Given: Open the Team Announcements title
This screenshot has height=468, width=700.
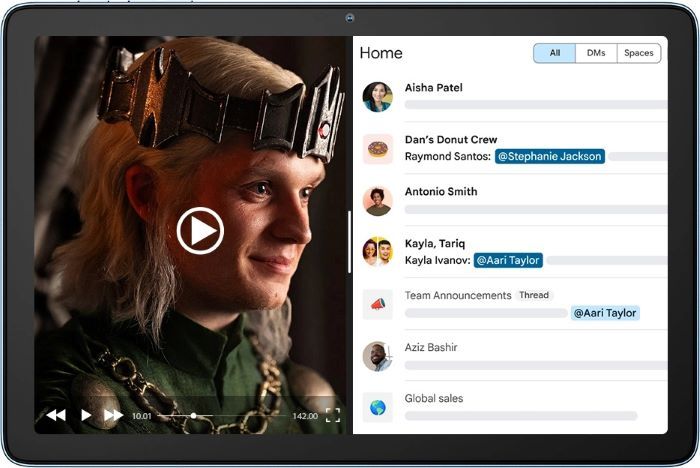Looking at the screenshot, I should 458,295.
